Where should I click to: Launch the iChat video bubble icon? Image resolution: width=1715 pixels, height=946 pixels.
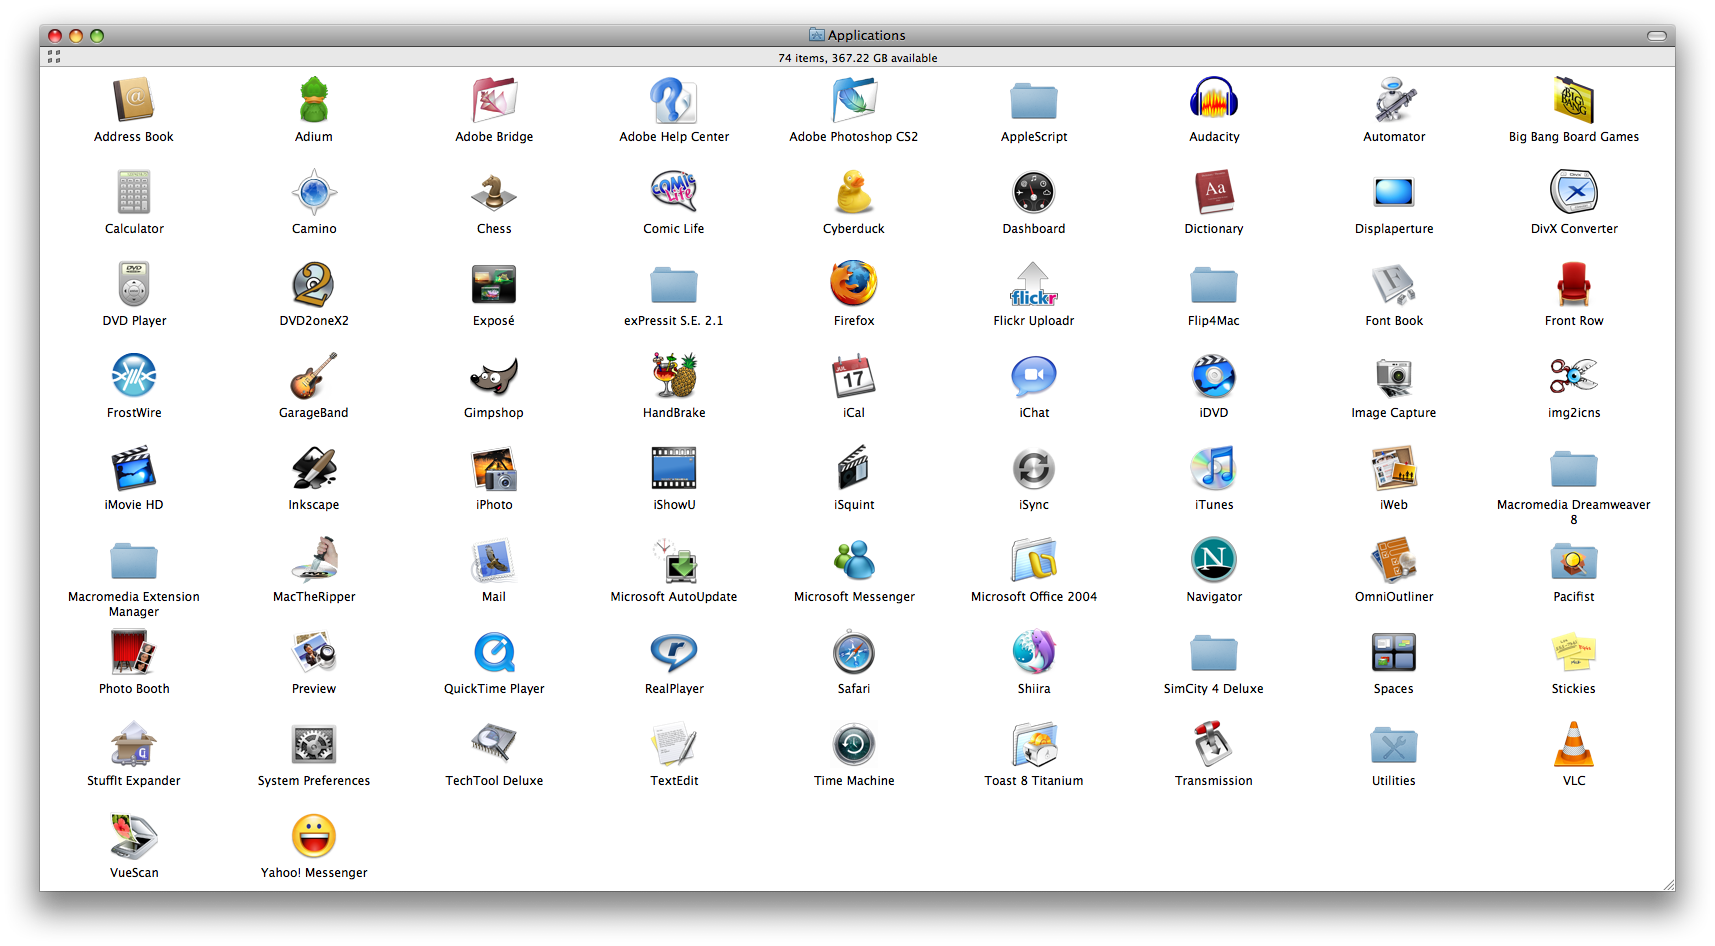pos(1034,376)
